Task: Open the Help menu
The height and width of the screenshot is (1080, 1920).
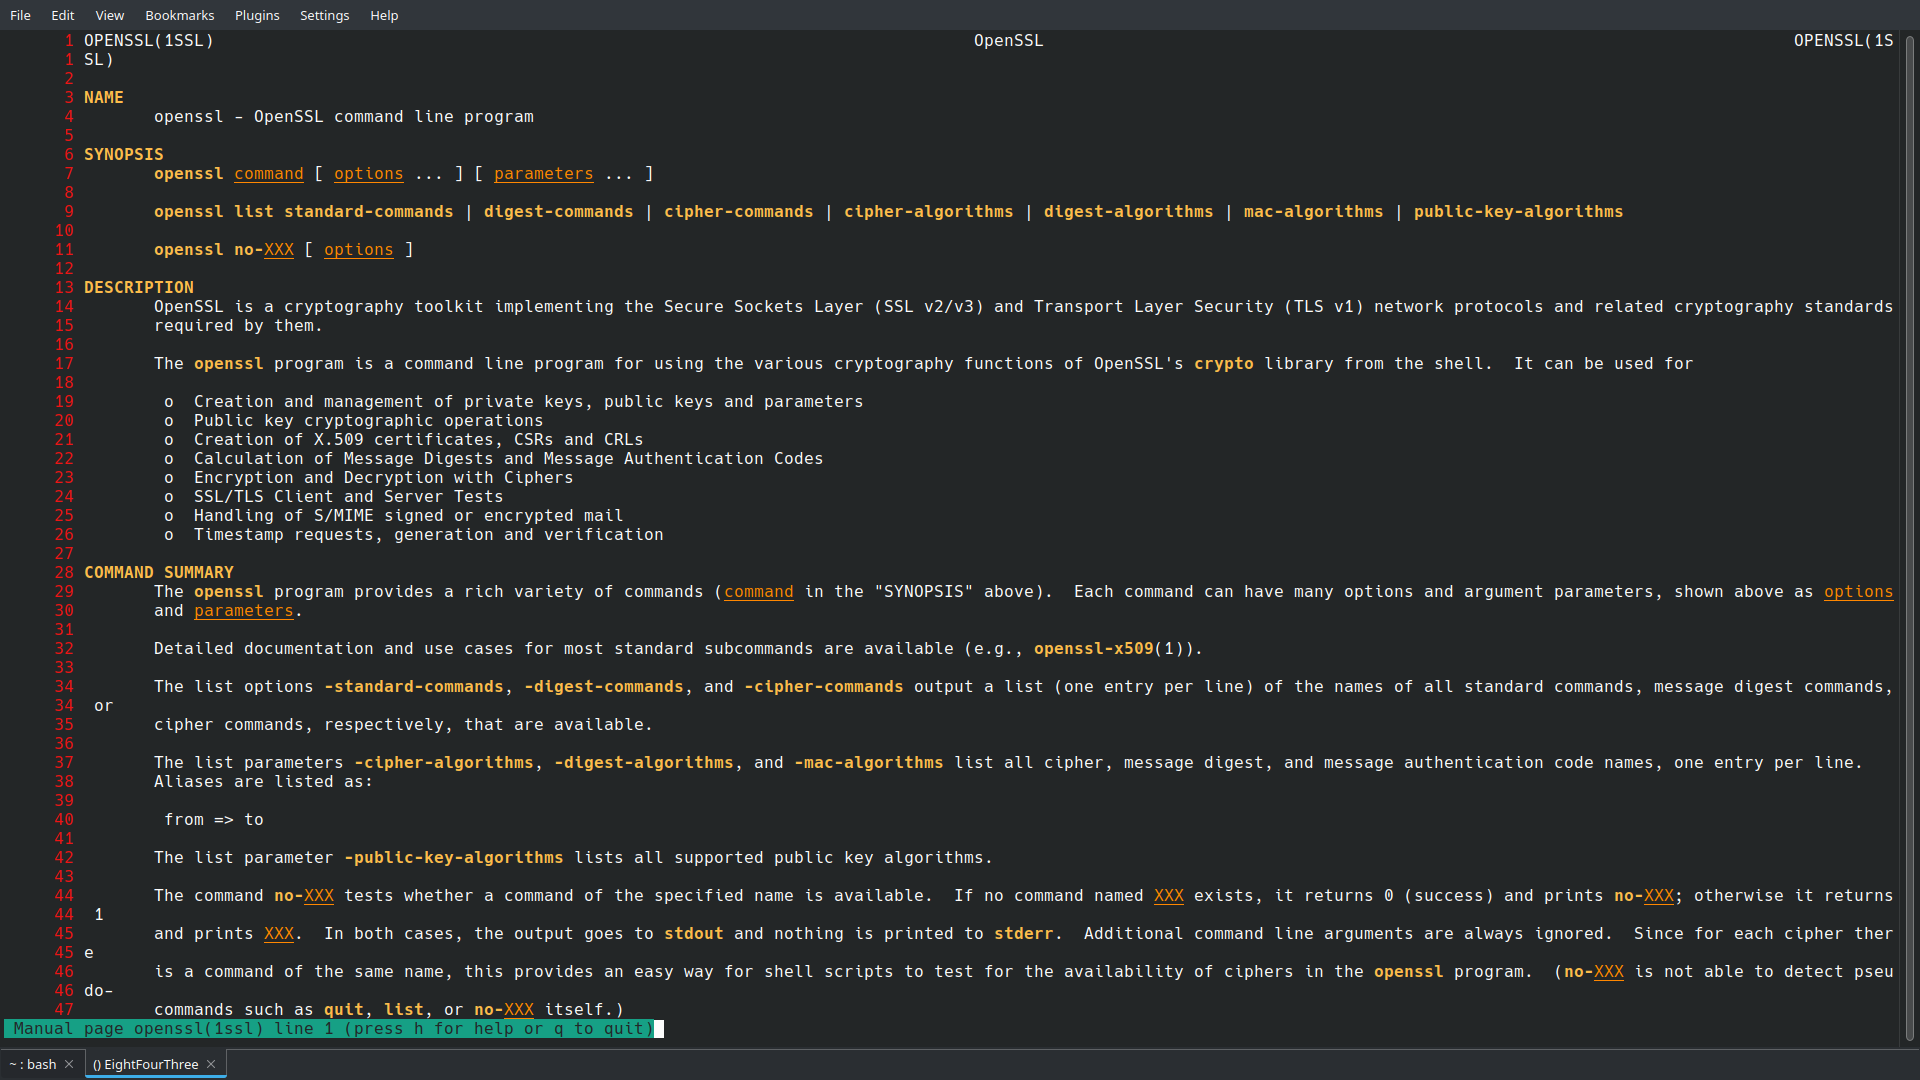Action: coord(384,15)
